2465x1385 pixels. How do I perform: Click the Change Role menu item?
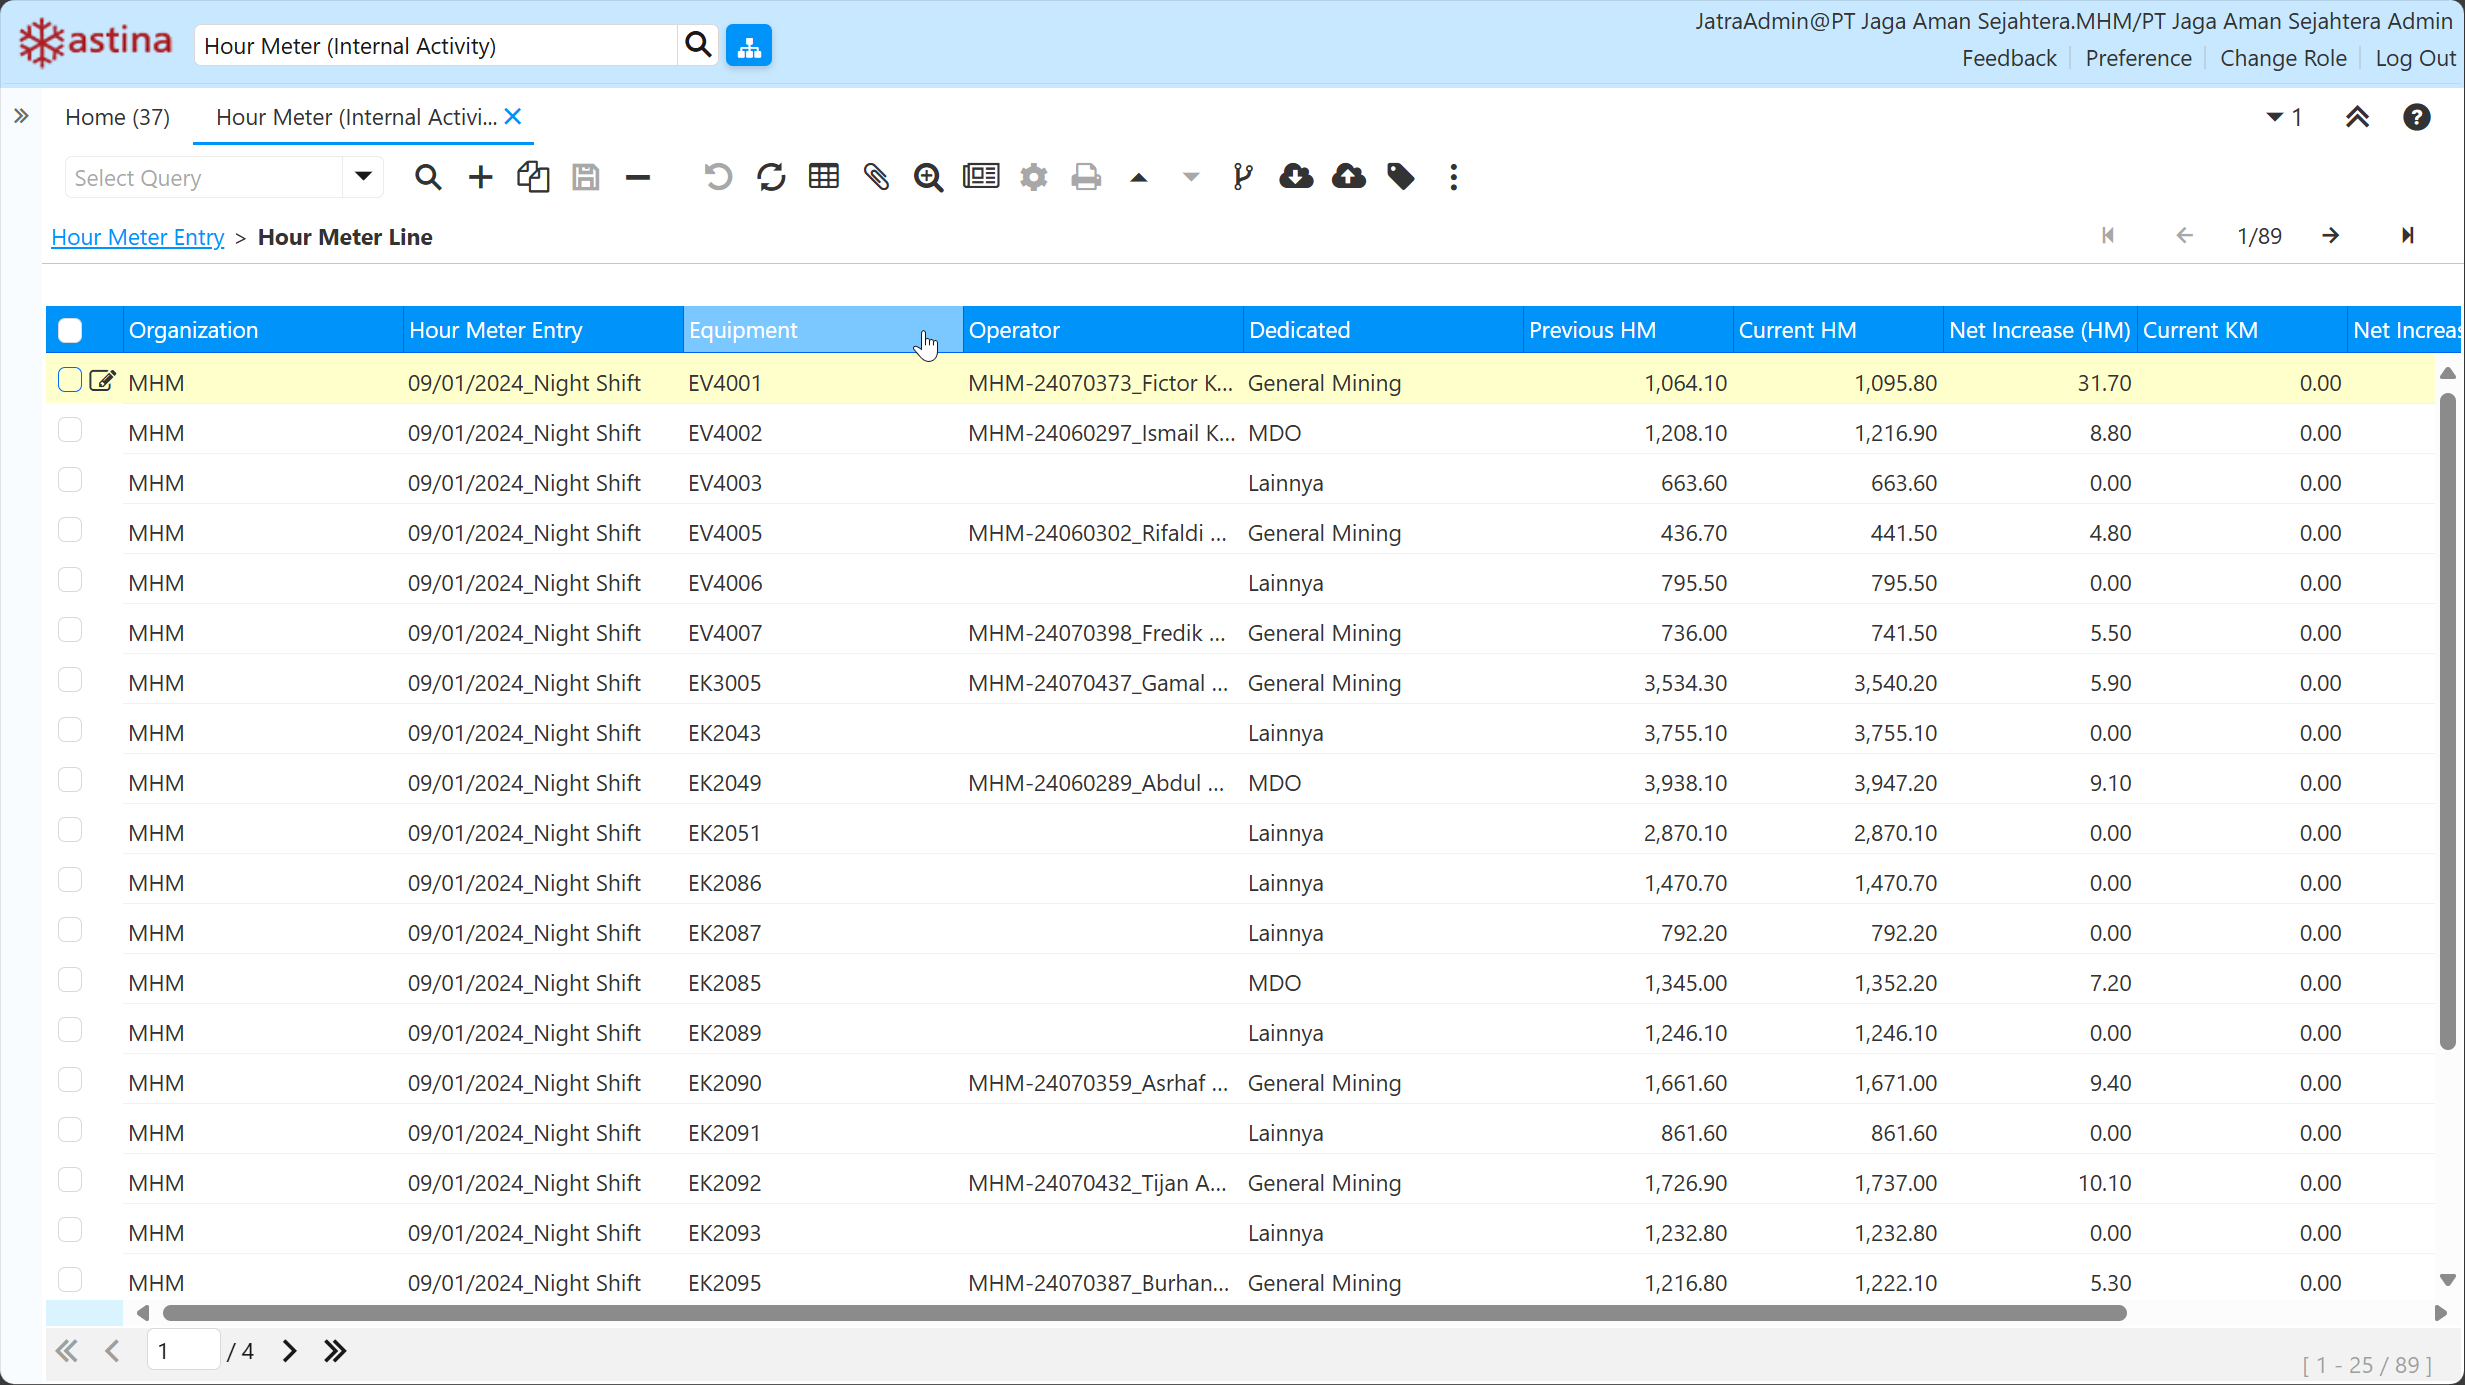coord(2283,59)
